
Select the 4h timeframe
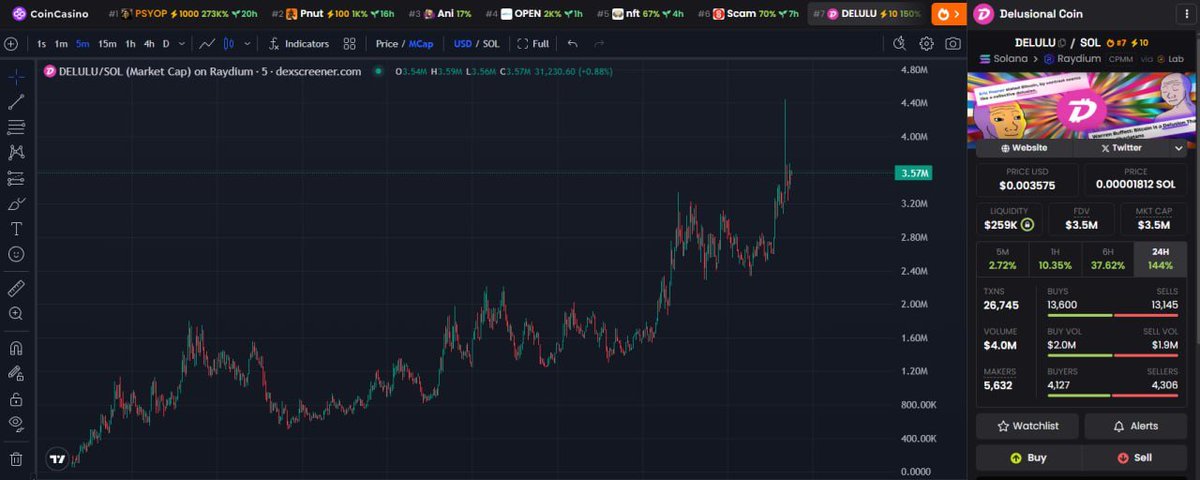point(148,44)
